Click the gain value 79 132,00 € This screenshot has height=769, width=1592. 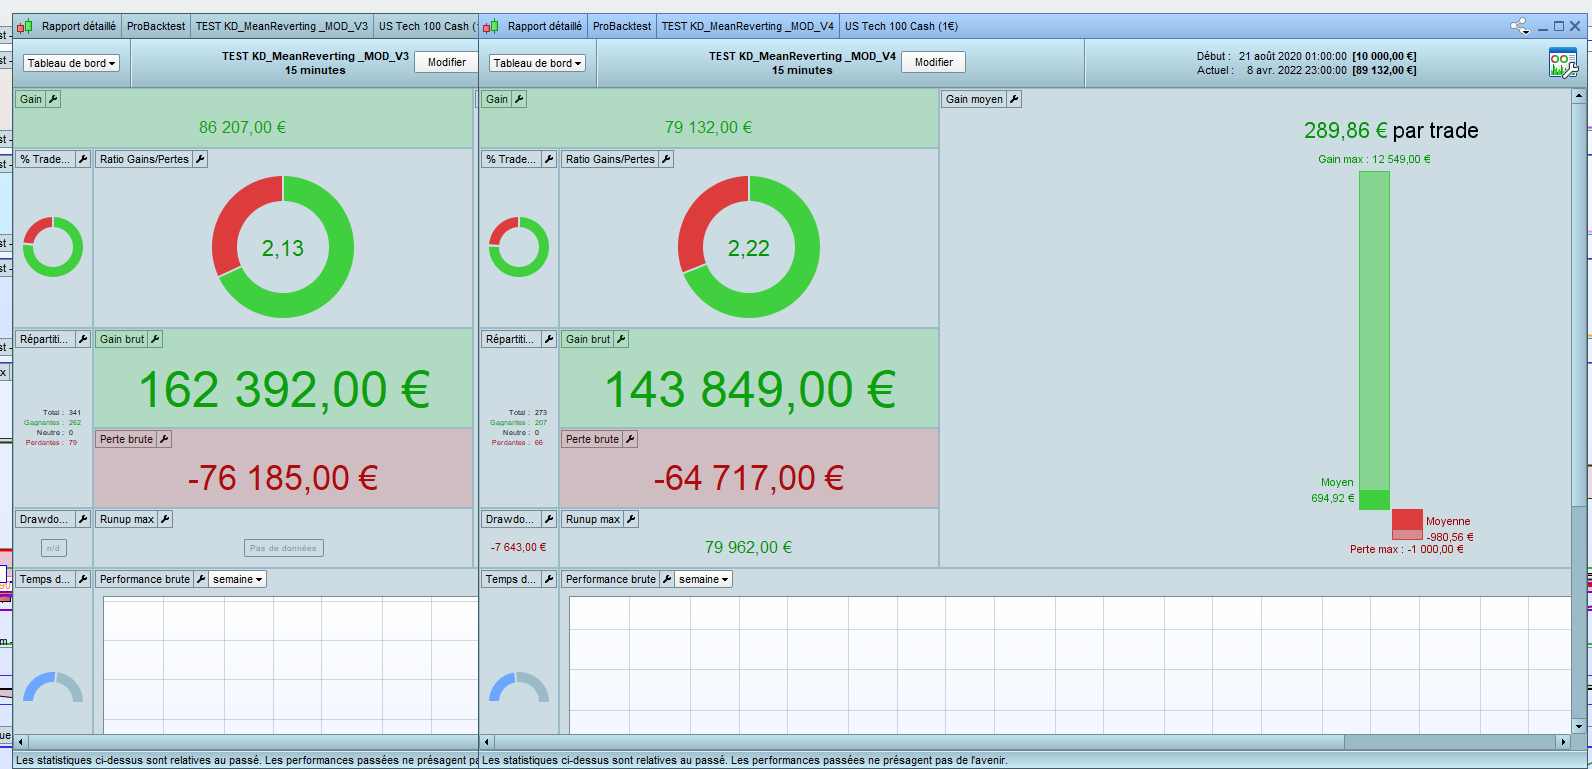(709, 127)
